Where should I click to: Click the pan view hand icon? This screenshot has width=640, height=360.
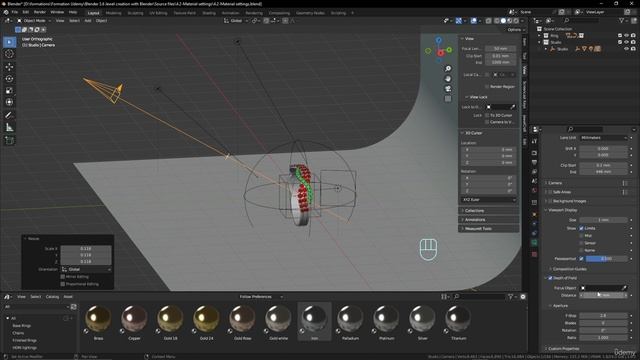tap(448, 78)
